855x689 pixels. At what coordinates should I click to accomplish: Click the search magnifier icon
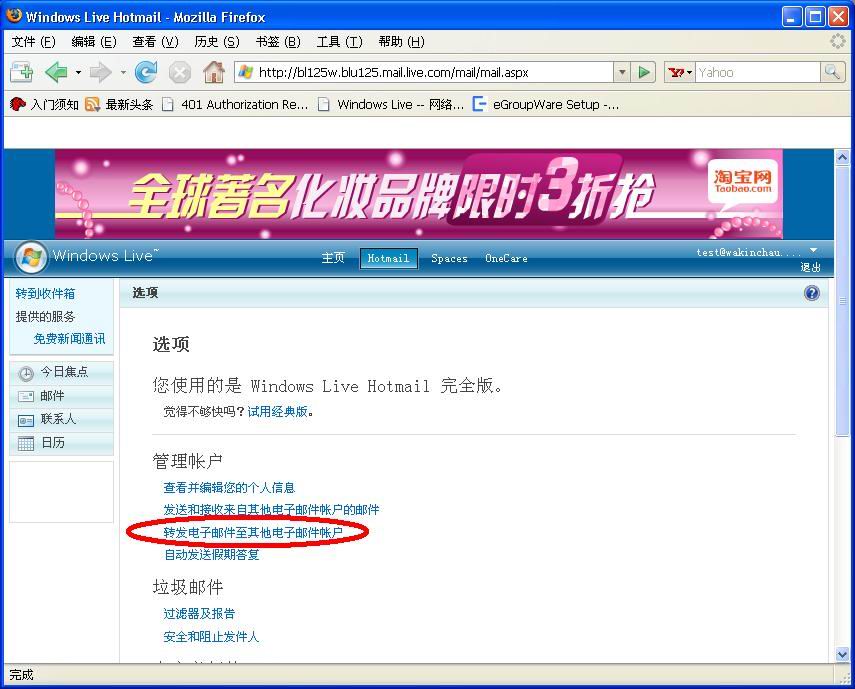pos(832,72)
